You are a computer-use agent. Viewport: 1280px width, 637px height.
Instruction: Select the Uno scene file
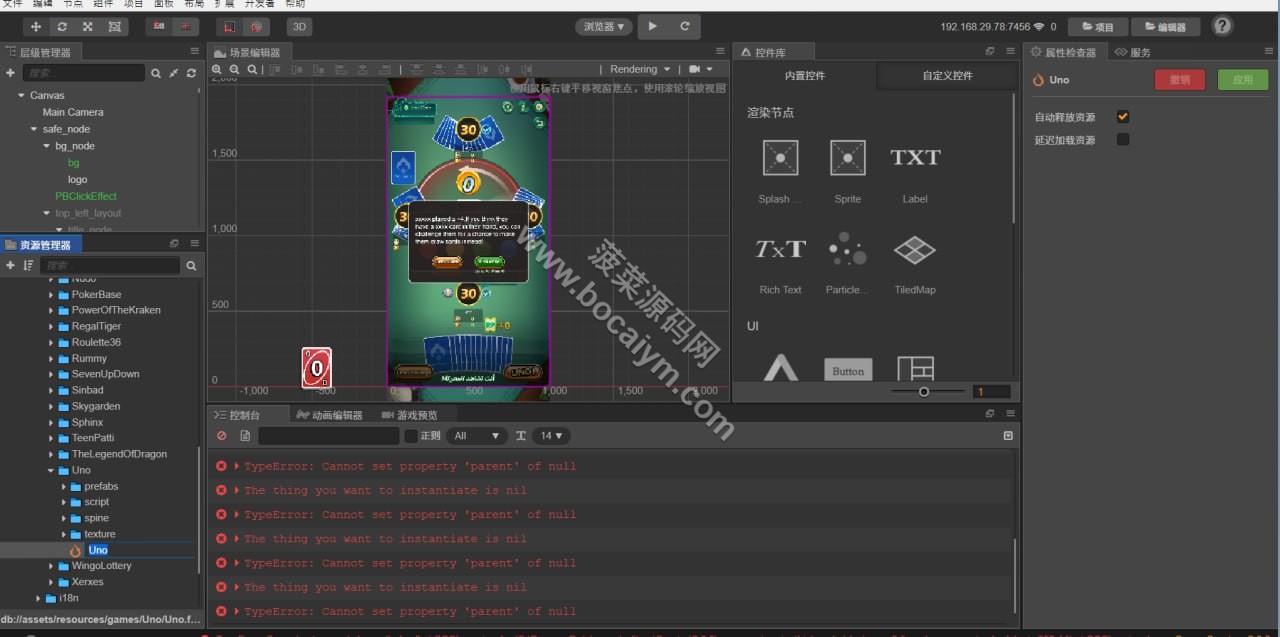[98, 550]
